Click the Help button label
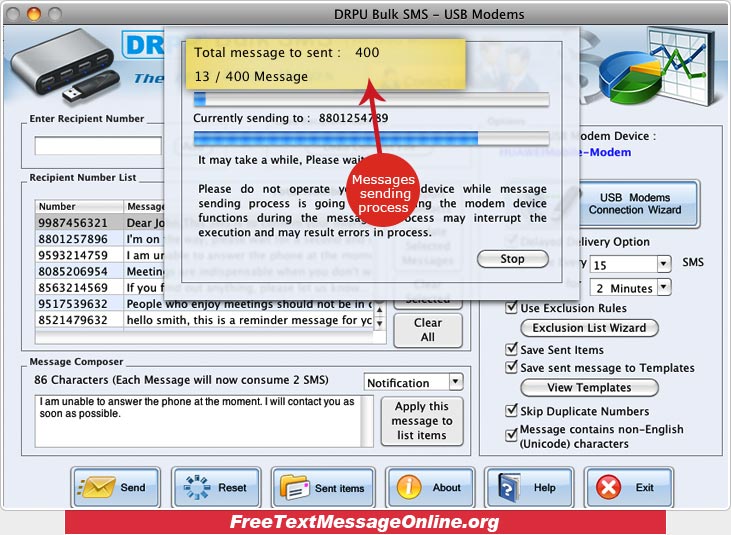 (545, 487)
